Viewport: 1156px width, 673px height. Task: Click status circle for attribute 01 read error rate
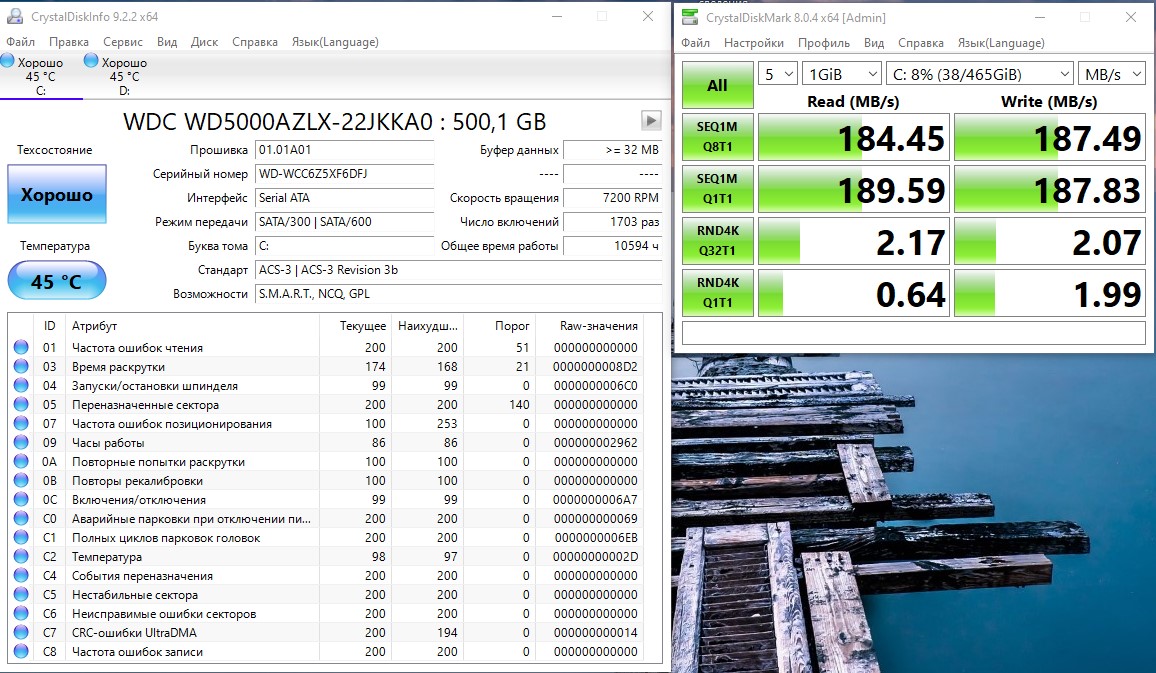(21, 347)
